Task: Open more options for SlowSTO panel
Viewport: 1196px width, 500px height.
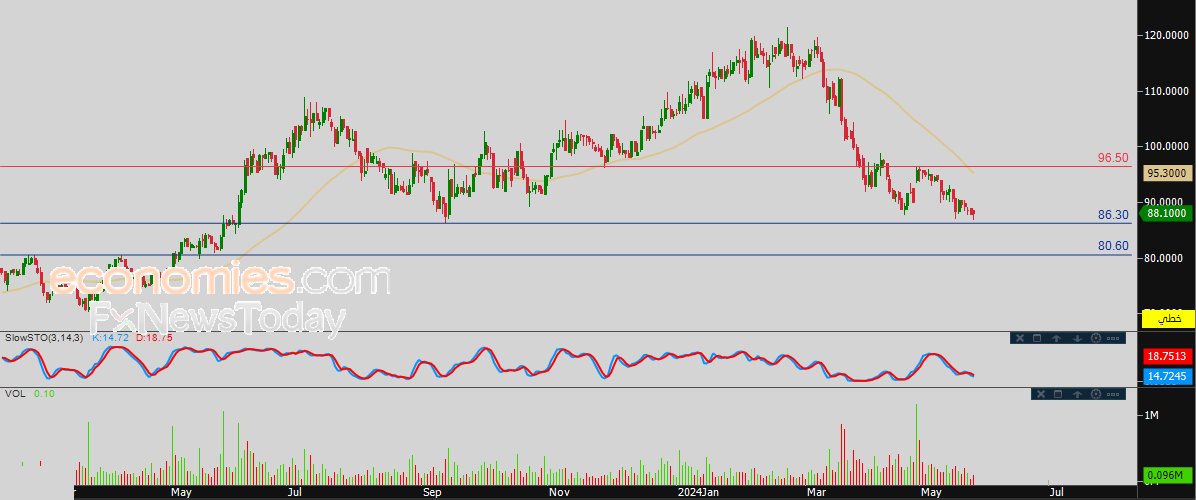Action: [x=1113, y=338]
